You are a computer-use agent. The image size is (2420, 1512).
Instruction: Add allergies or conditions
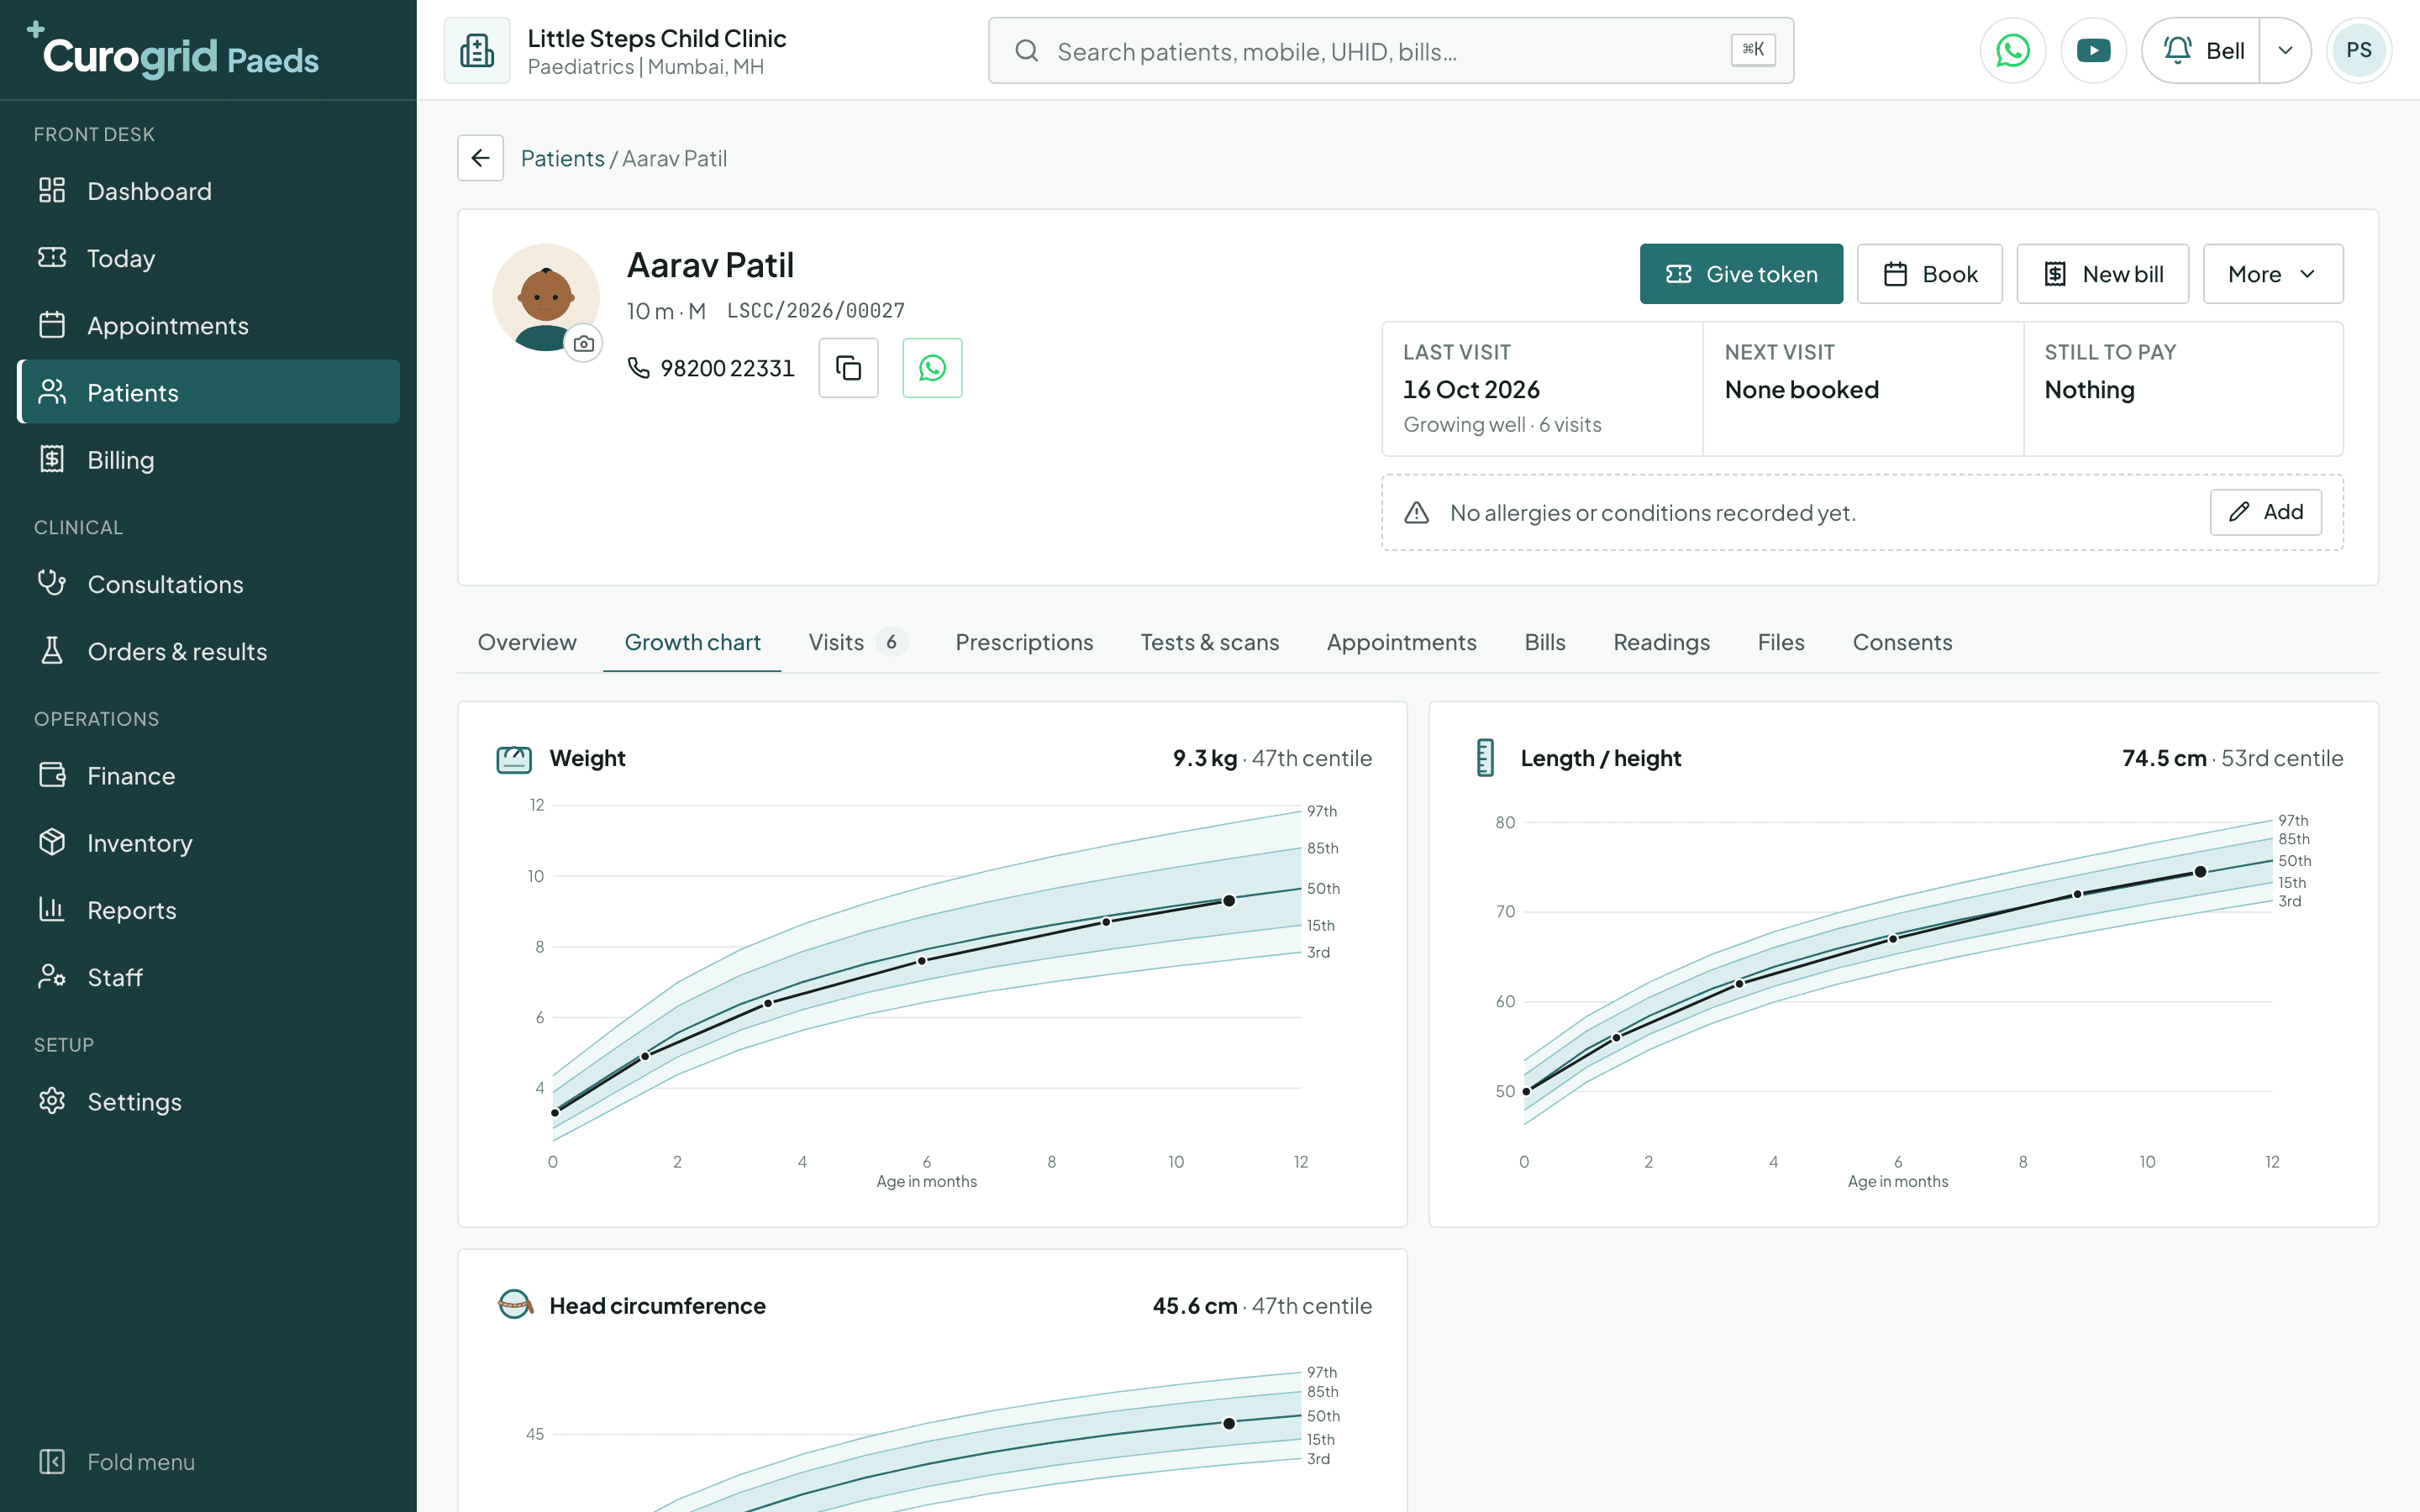pyautogui.click(x=2265, y=512)
